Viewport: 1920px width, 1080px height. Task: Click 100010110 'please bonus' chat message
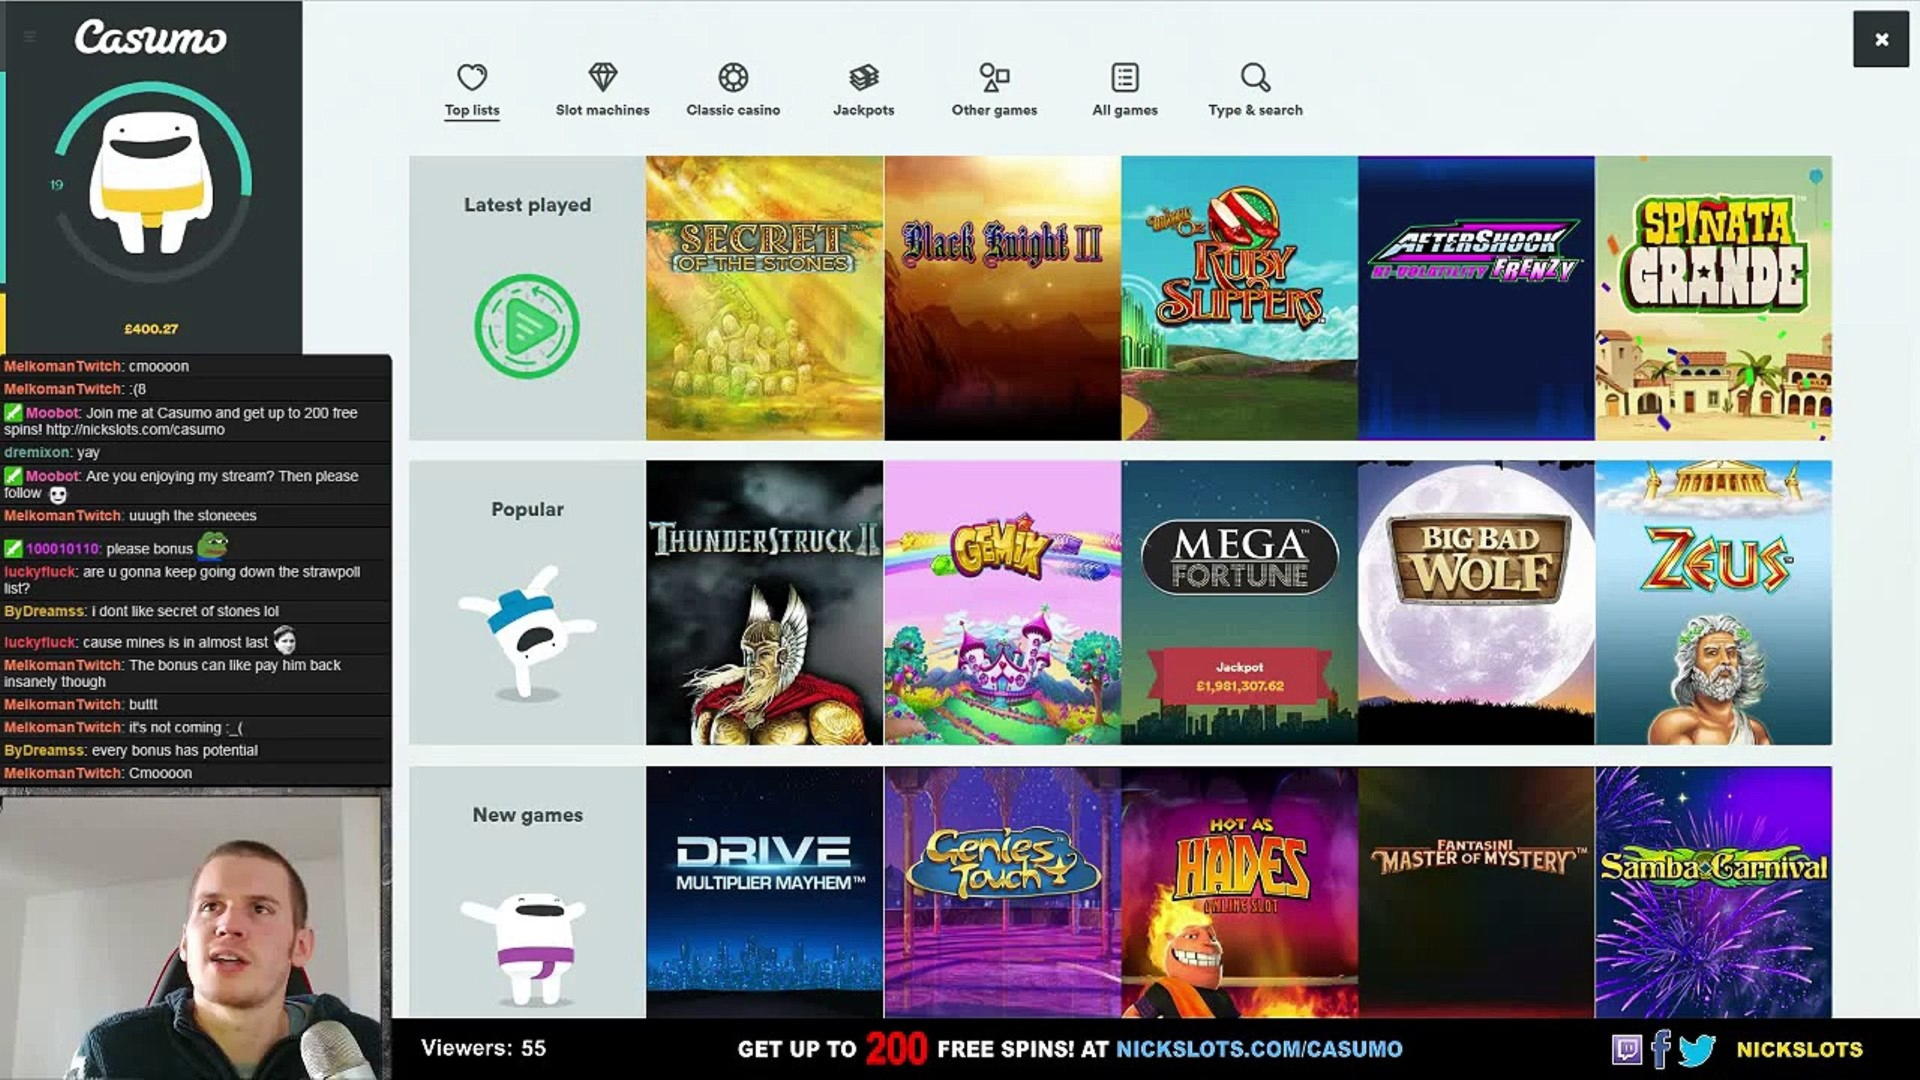[115, 547]
